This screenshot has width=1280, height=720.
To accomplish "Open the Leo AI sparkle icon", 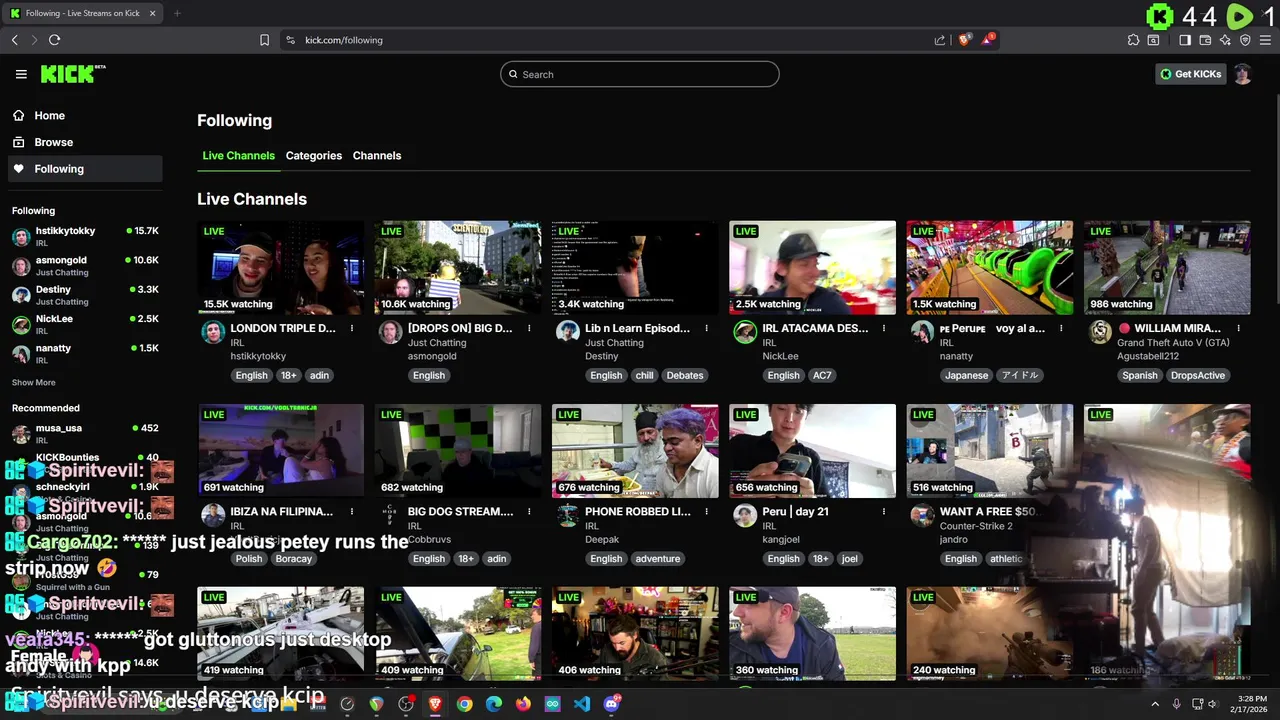I will tap(1225, 40).
